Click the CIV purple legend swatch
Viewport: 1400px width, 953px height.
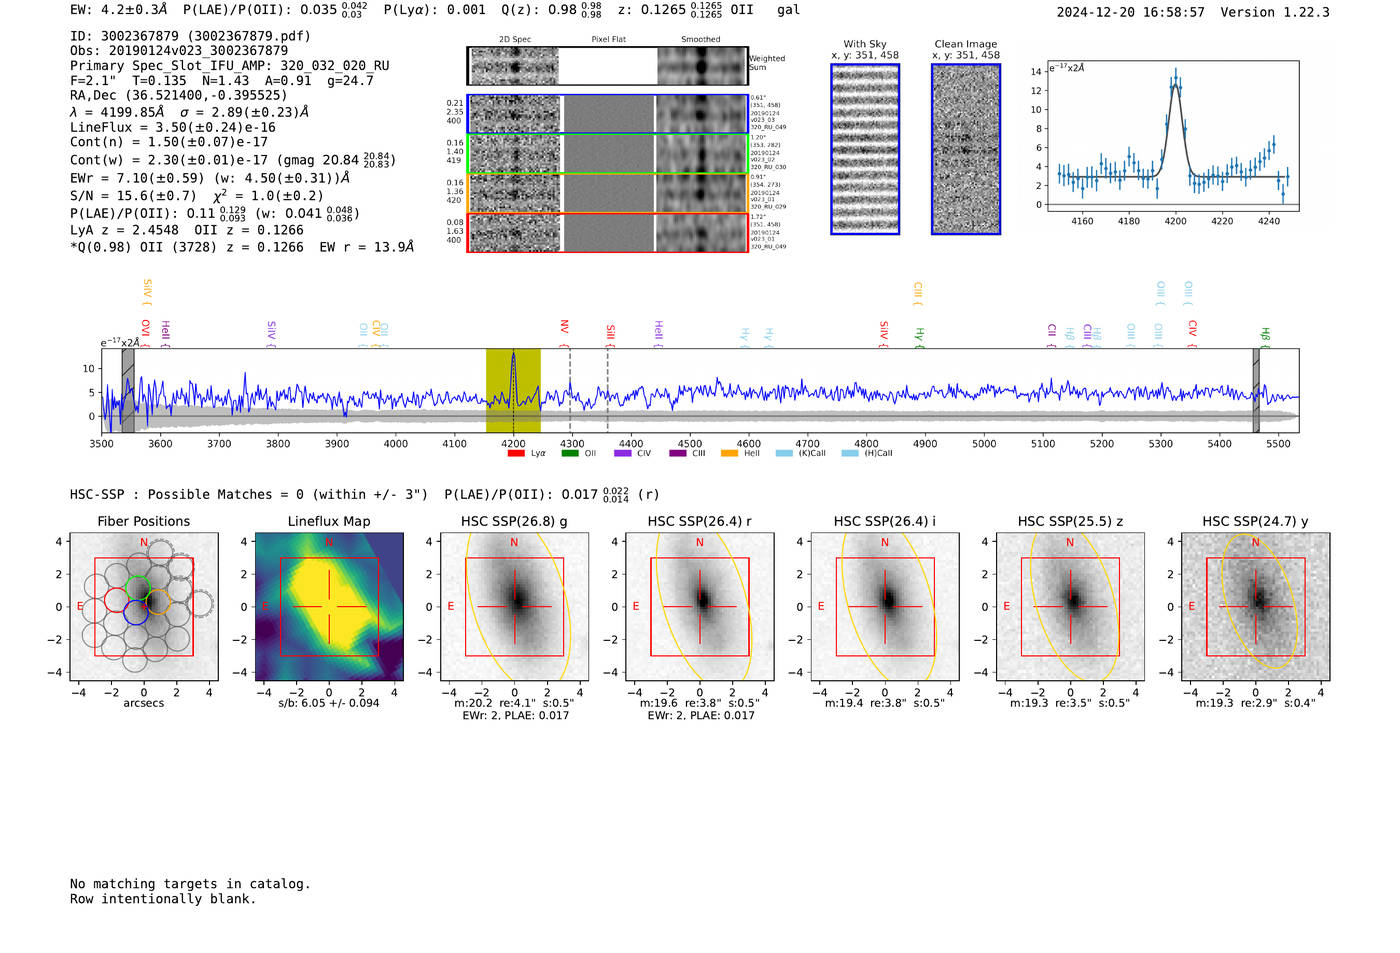(622, 453)
